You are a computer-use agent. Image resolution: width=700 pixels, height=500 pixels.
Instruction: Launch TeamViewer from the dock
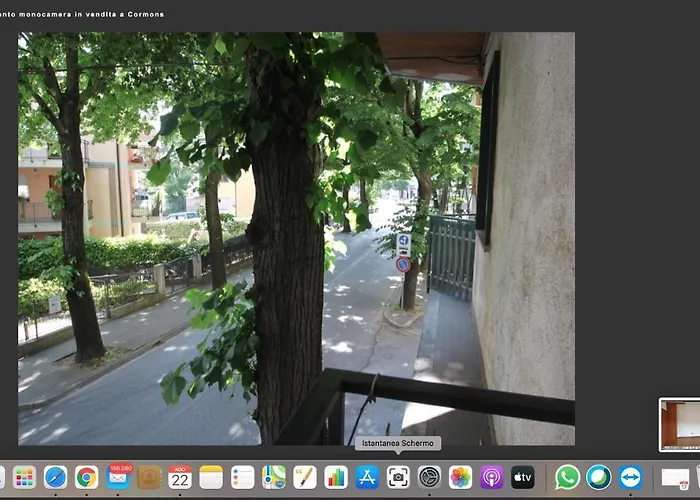630,478
